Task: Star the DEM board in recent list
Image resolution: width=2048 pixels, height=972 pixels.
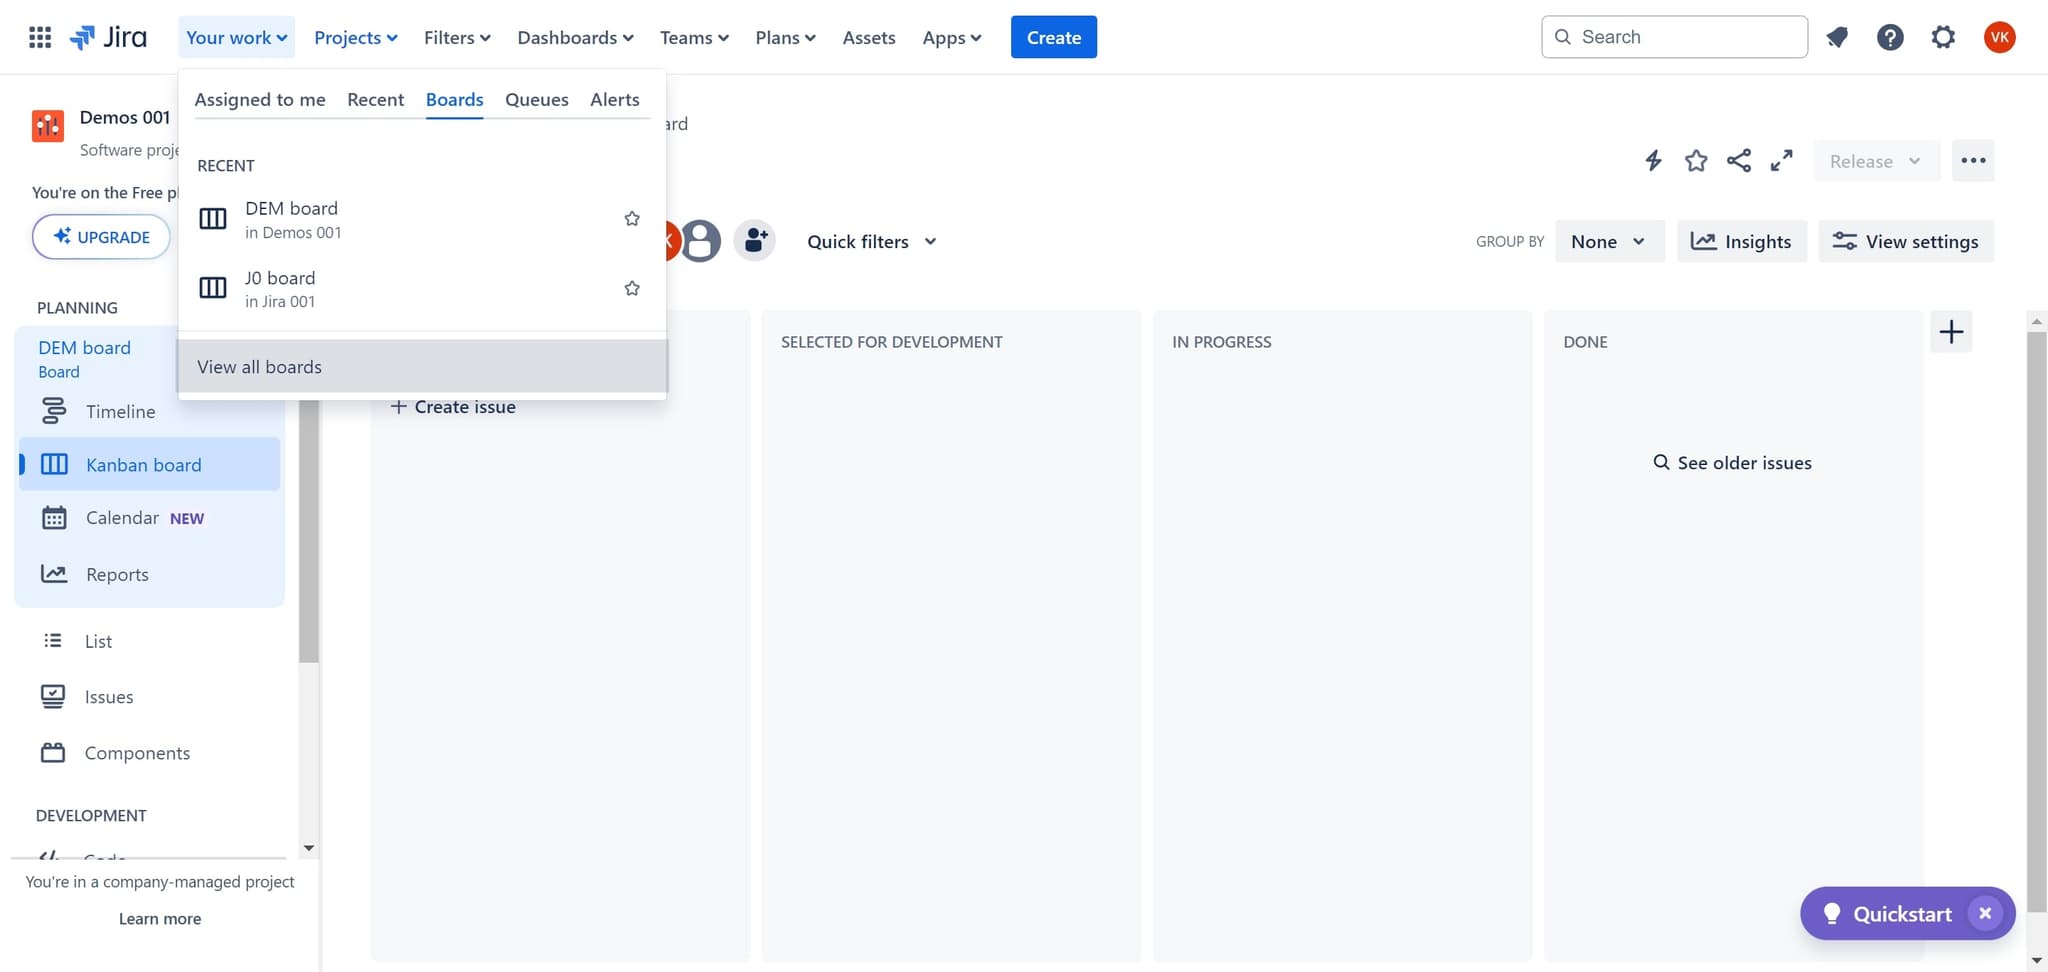Action: (632, 219)
